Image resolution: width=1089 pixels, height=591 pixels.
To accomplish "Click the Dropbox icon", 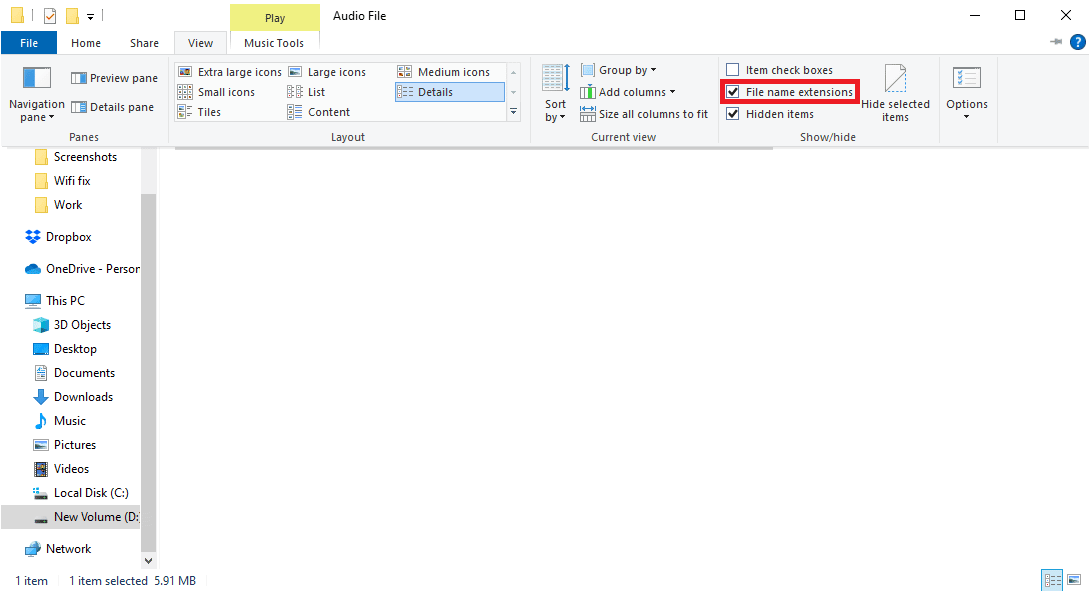I will point(33,237).
